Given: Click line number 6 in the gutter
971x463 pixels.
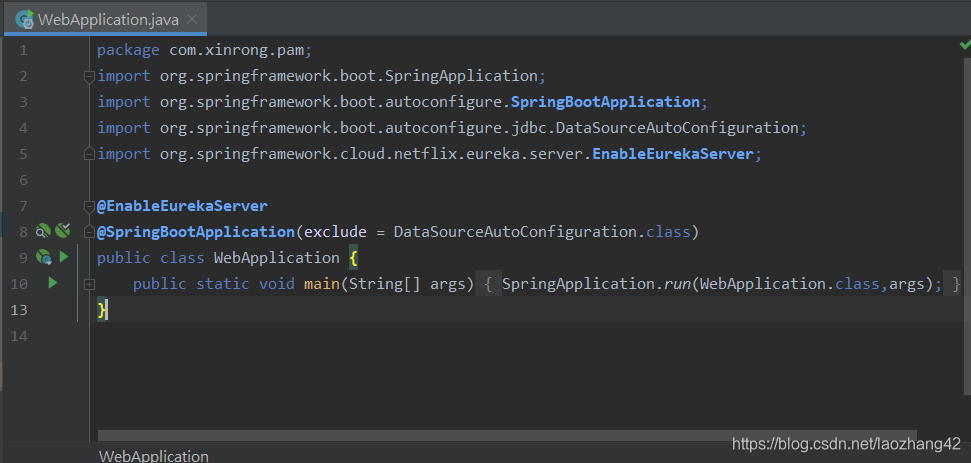Looking at the screenshot, I should [x=22, y=180].
